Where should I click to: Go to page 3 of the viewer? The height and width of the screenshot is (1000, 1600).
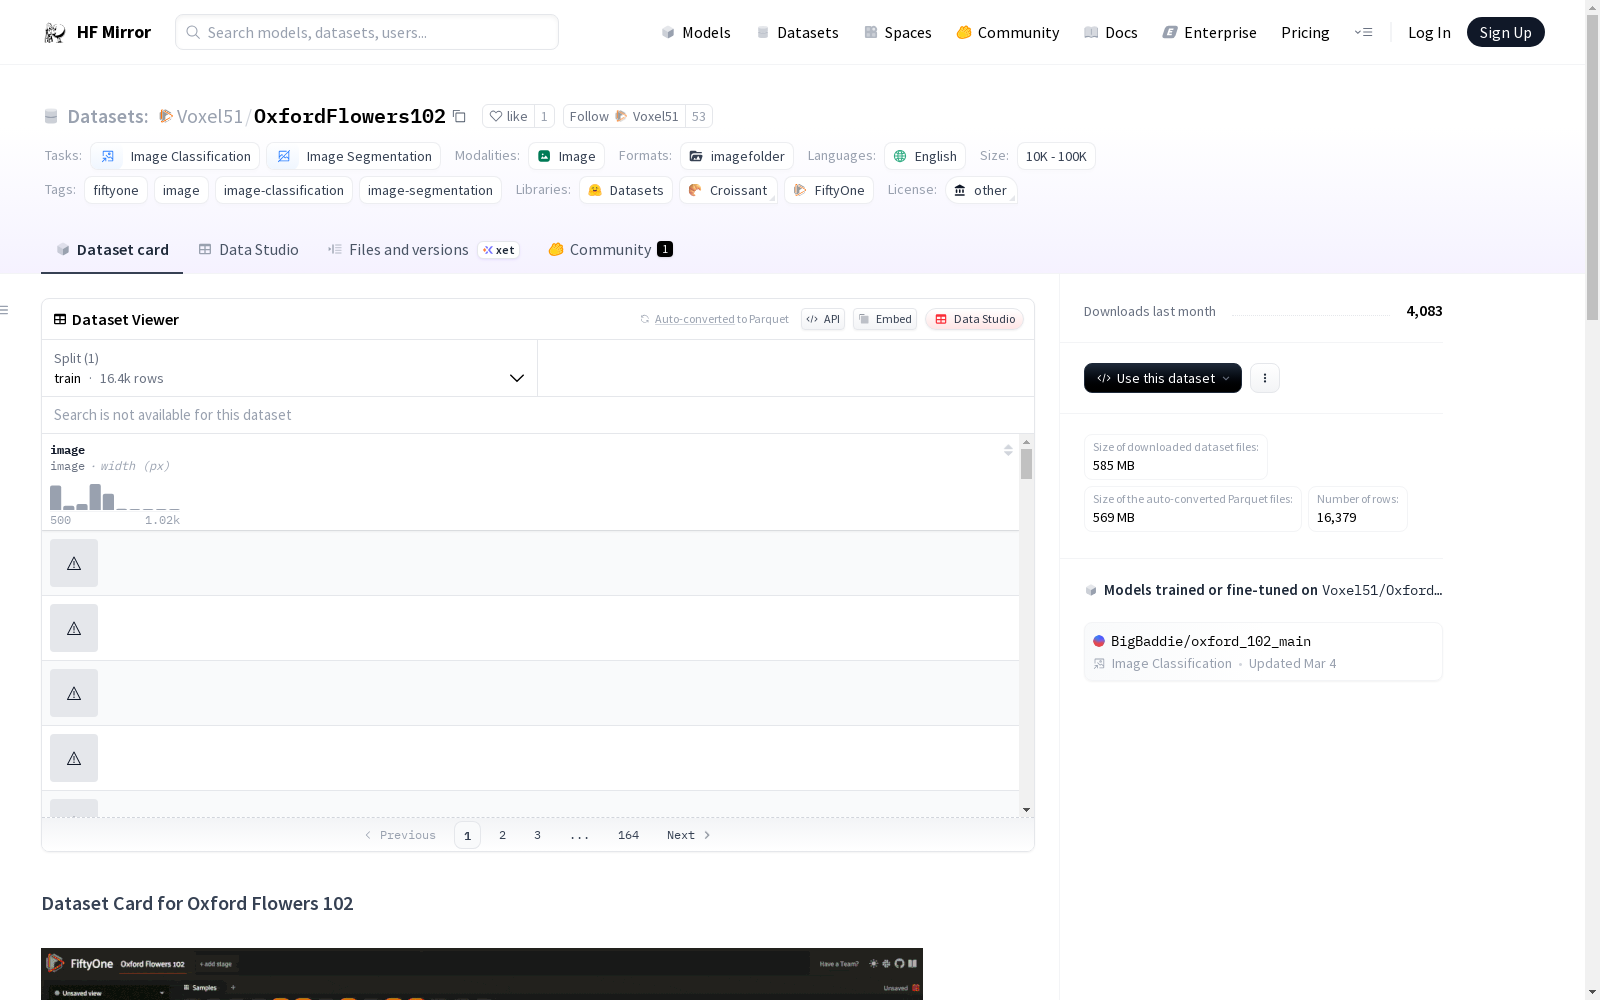click(x=537, y=835)
